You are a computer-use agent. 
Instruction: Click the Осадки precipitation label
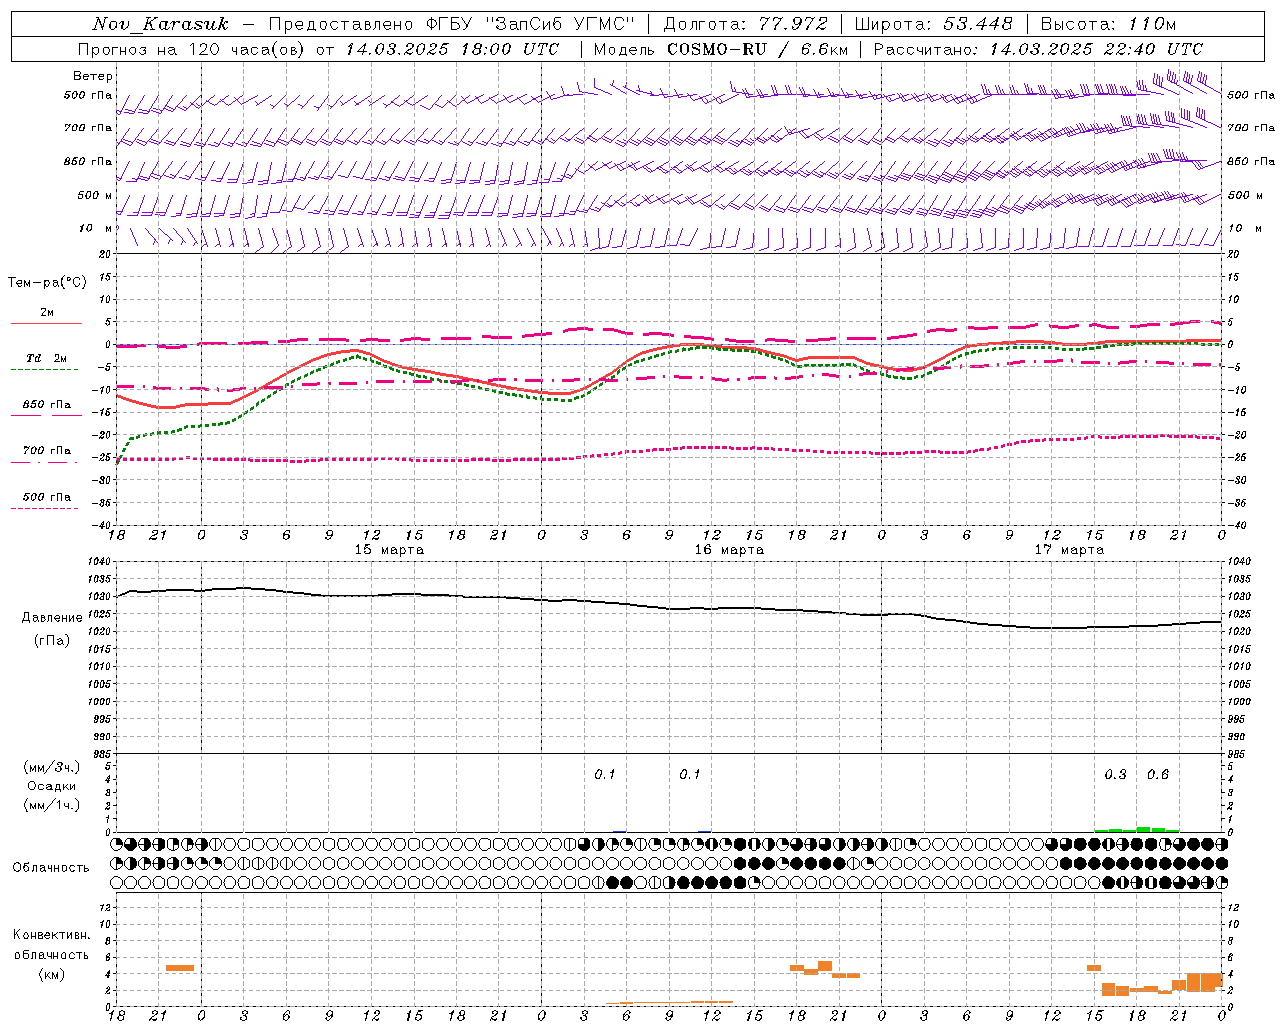52,786
